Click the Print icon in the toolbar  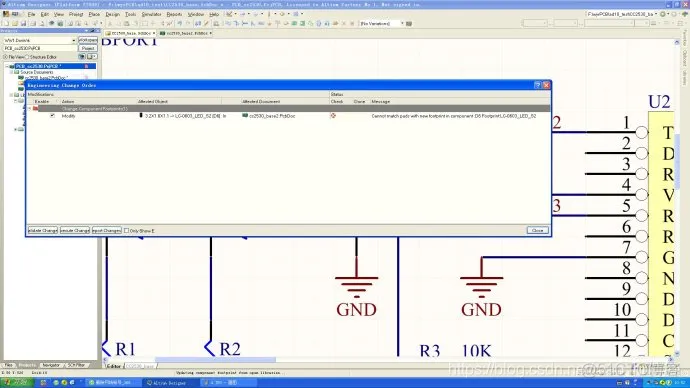[33, 23]
